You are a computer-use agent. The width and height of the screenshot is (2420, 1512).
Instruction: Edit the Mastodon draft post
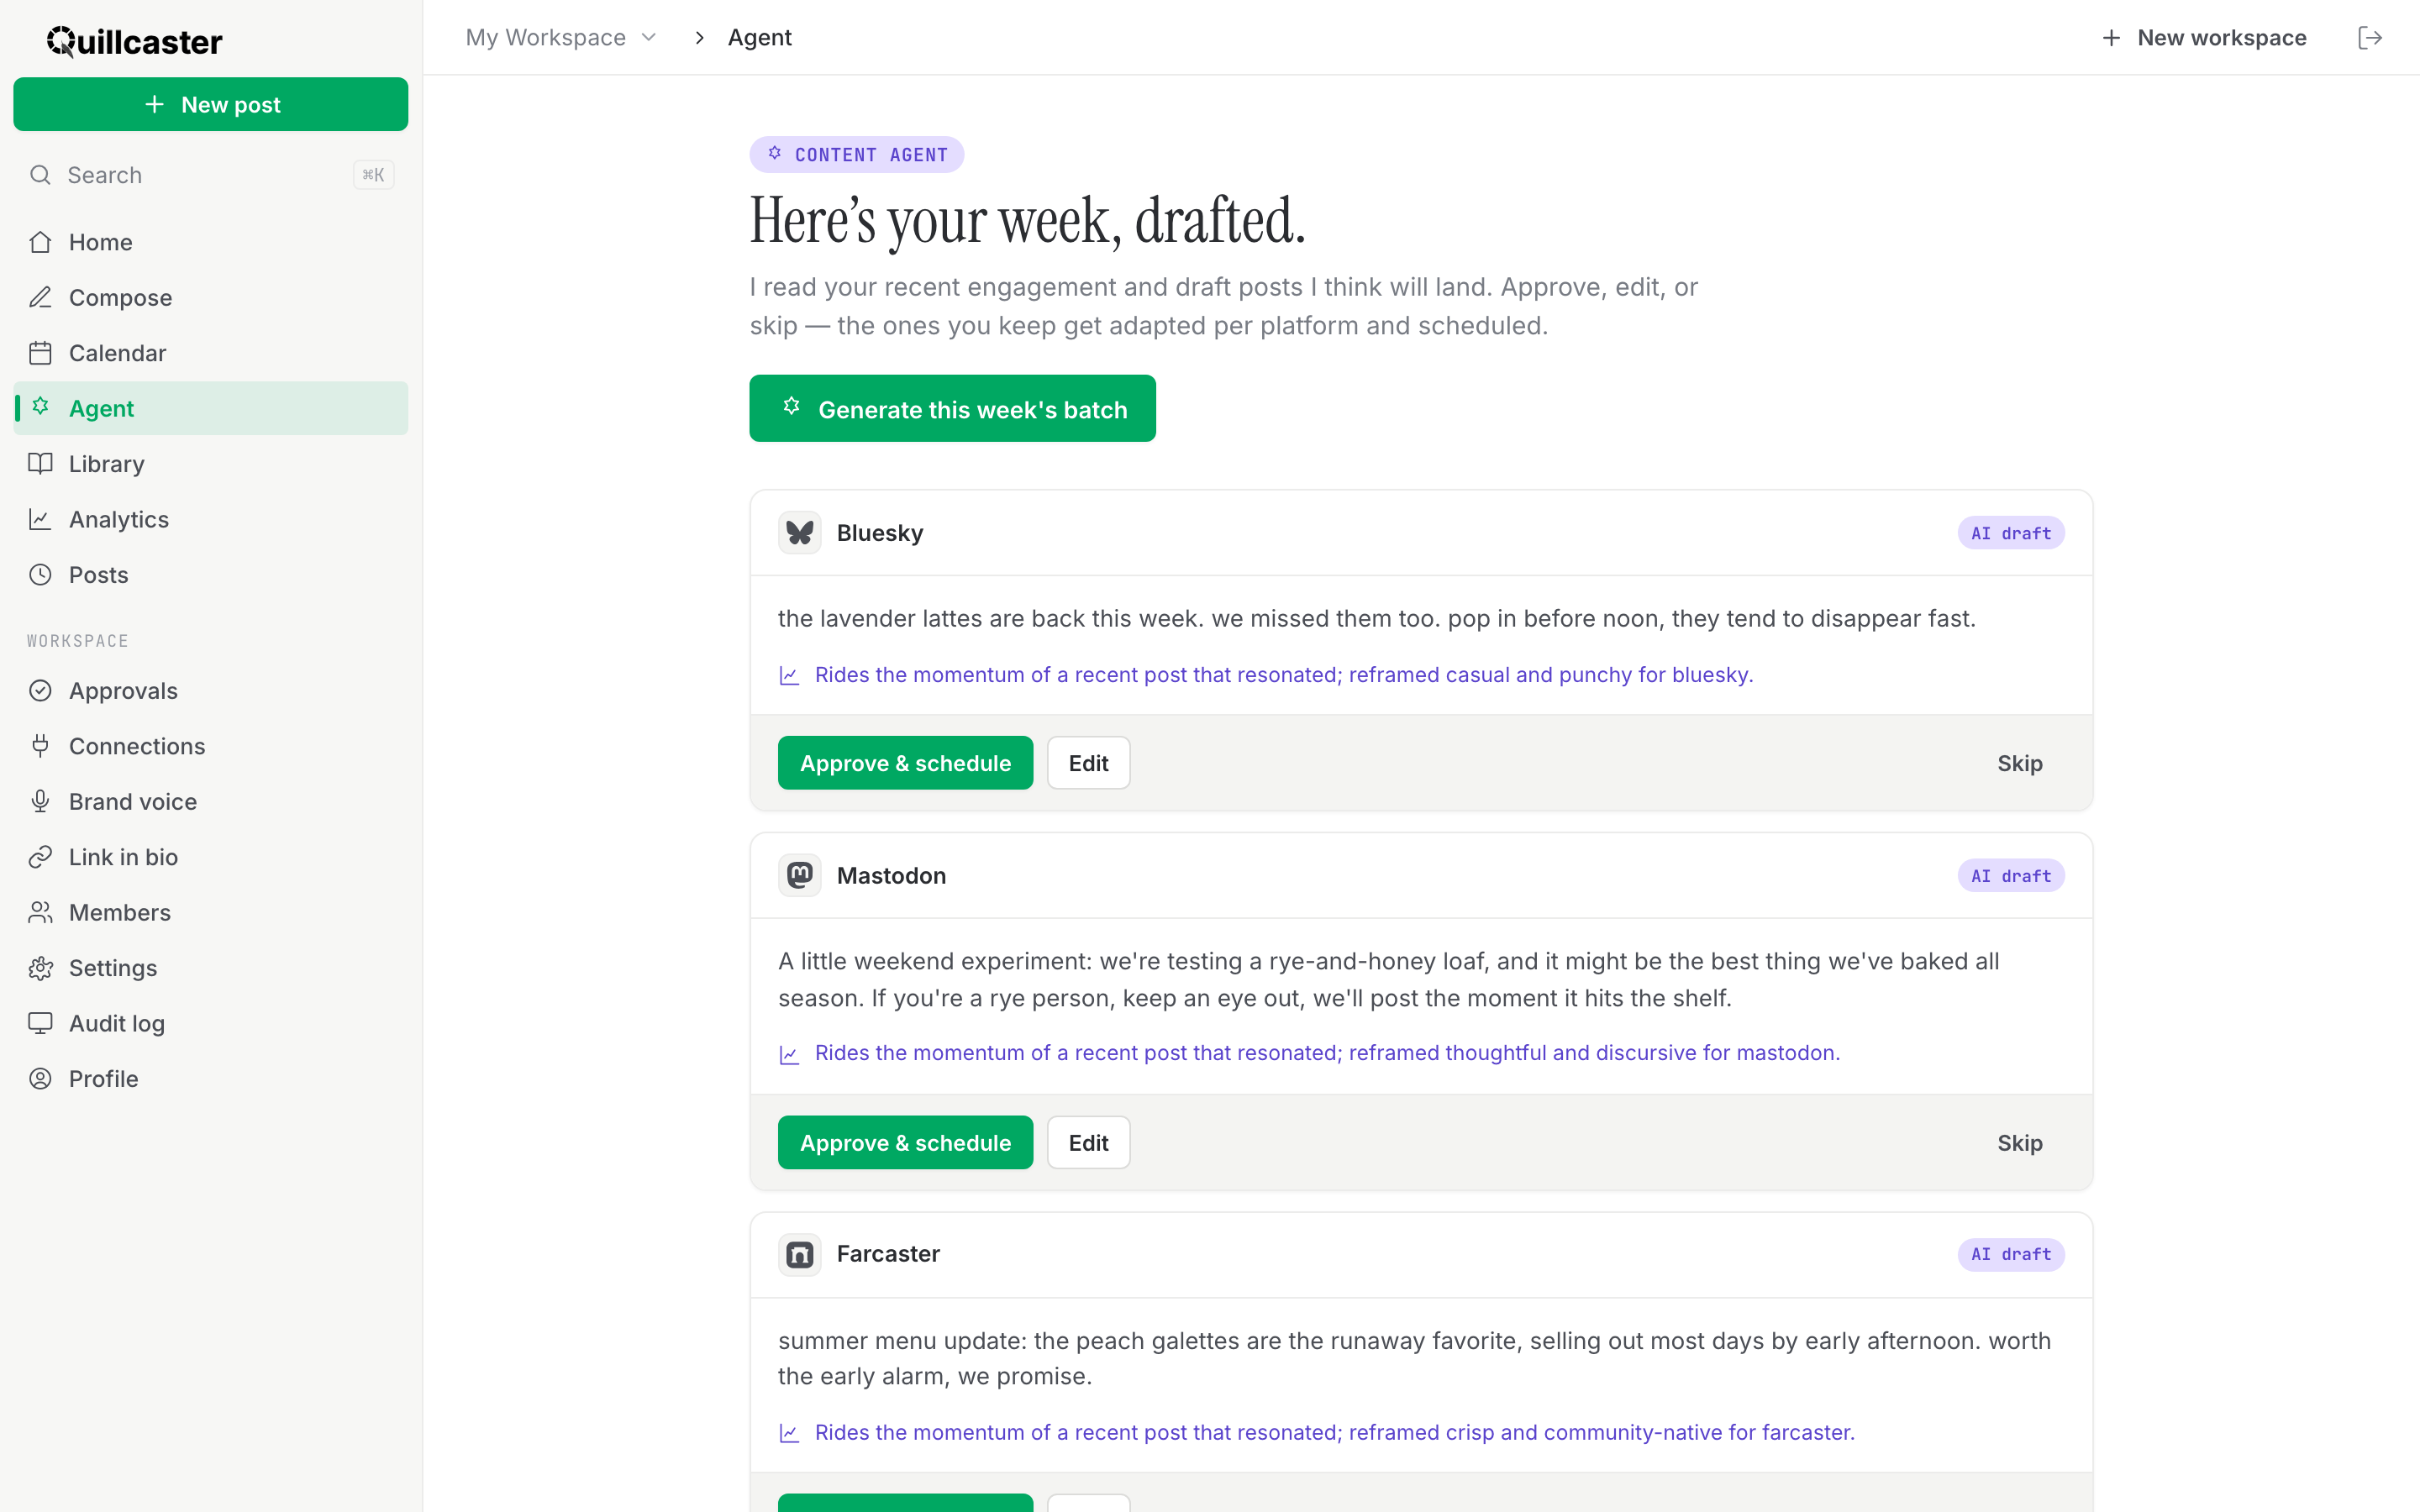click(x=1088, y=1143)
